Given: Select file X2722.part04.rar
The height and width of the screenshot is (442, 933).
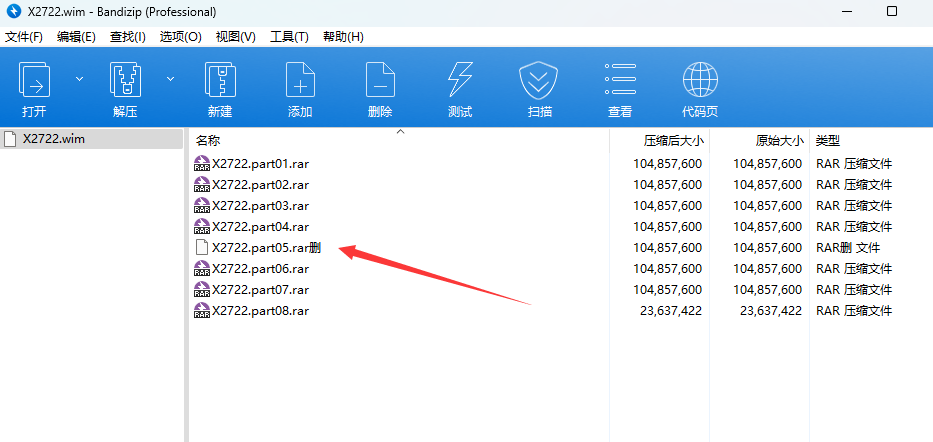Looking at the screenshot, I should (260, 227).
